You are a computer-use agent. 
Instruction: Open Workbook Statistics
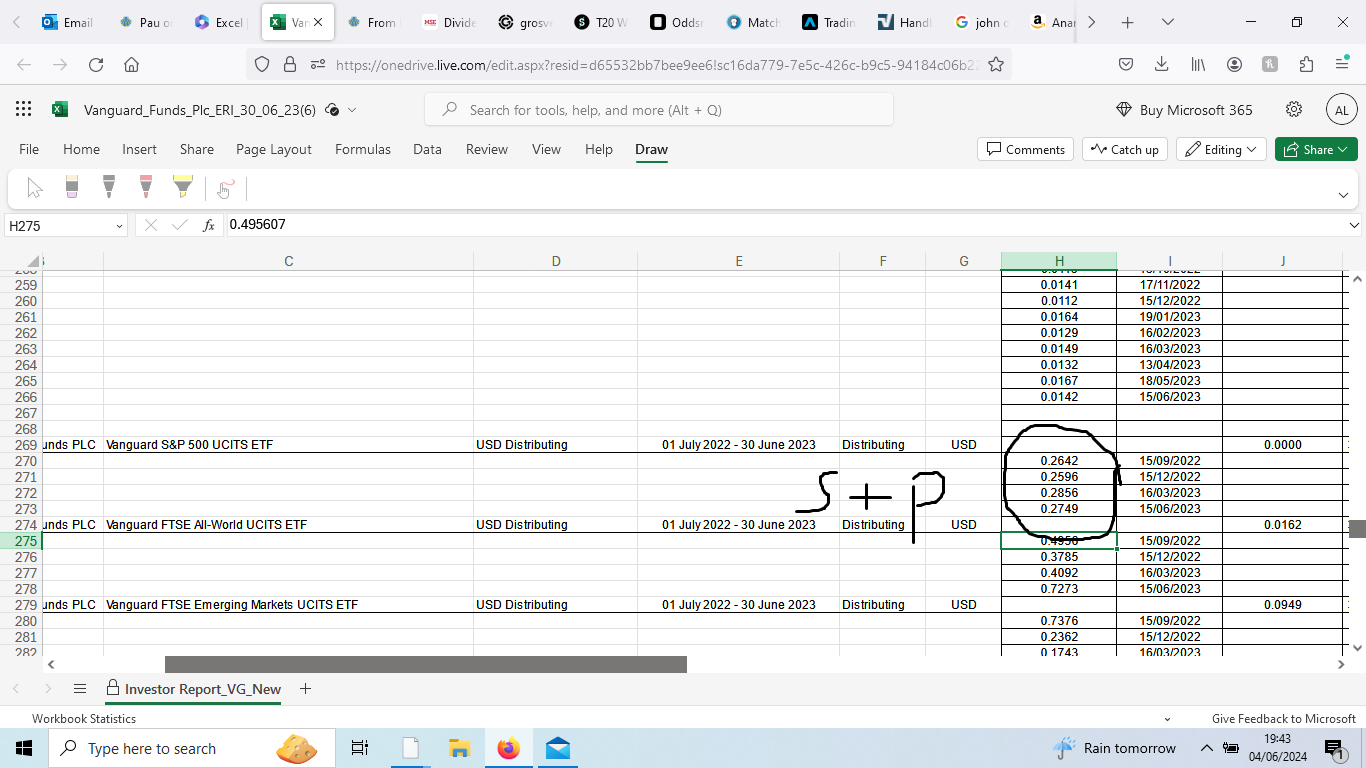(84, 719)
